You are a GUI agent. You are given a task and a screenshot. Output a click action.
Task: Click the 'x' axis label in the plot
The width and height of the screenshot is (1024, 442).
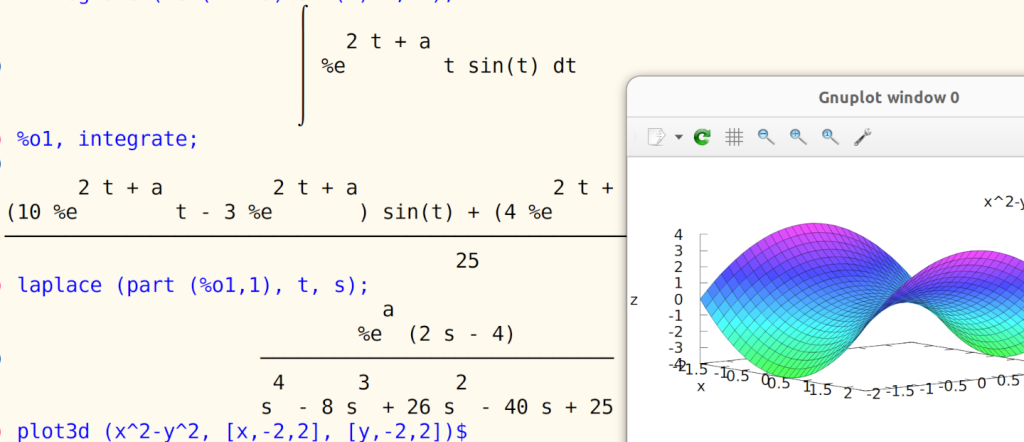pyautogui.click(x=701, y=387)
